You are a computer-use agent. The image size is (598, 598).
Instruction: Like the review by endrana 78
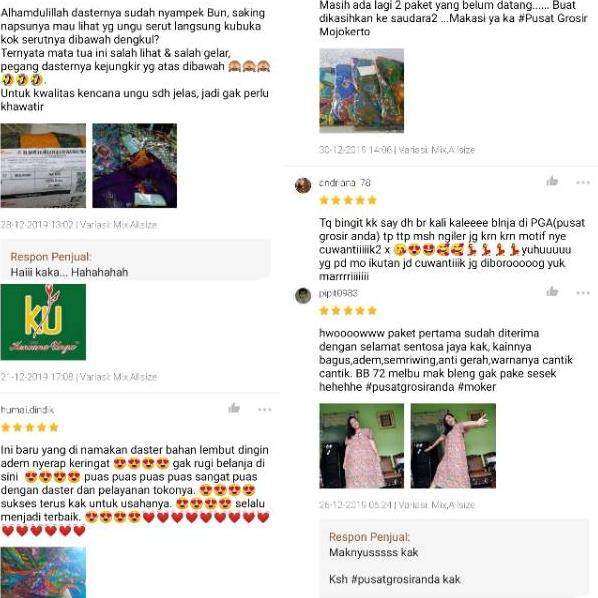point(552,181)
